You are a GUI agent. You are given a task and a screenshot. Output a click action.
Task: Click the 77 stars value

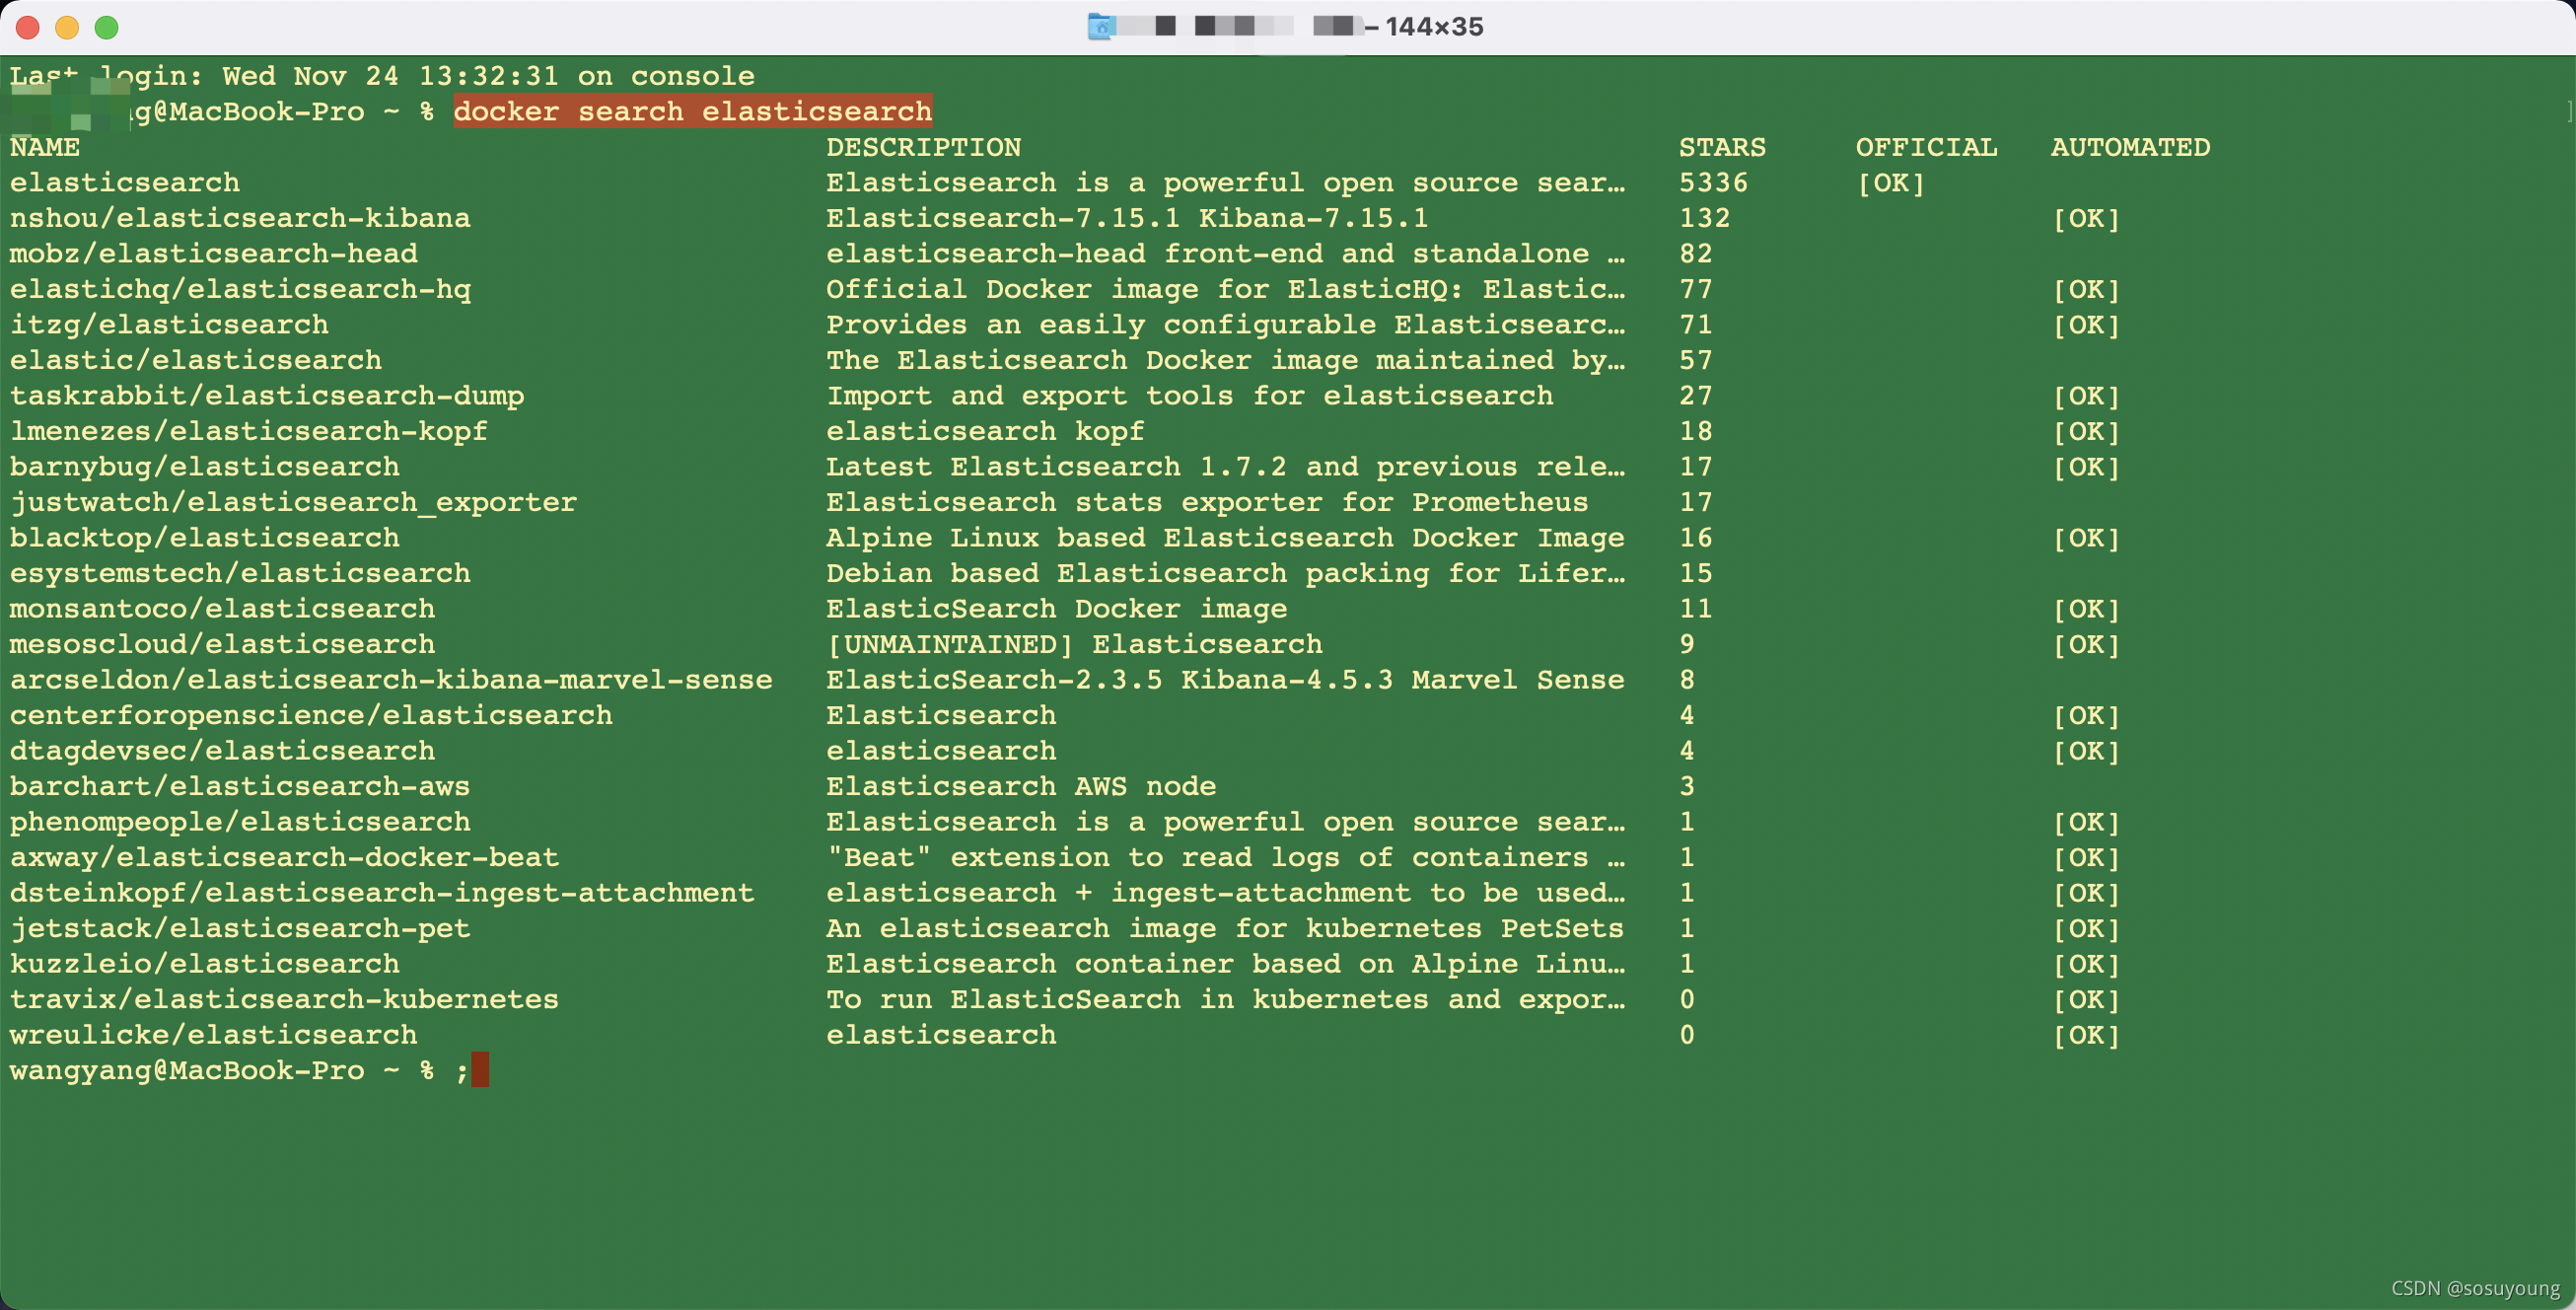pos(1696,289)
